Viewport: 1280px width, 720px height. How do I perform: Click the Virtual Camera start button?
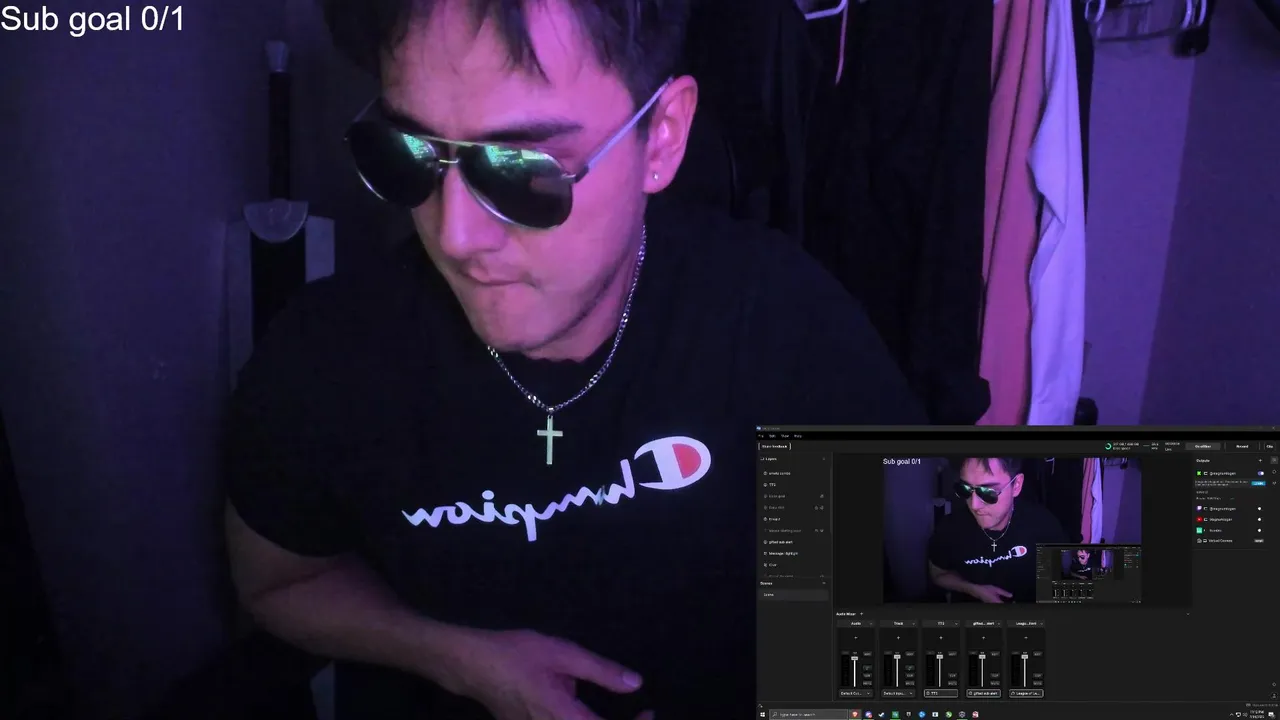tap(1258, 541)
